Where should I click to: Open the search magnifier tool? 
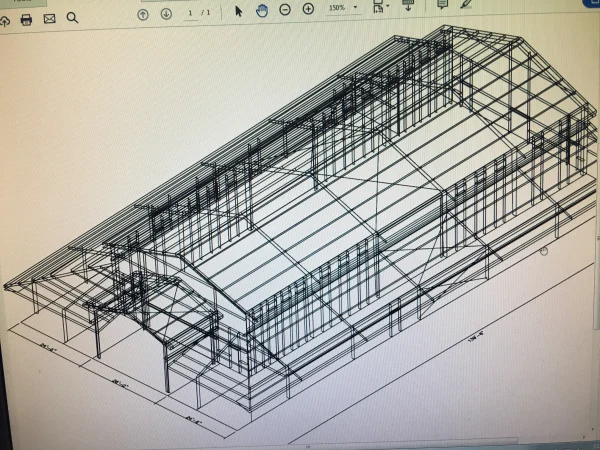(x=72, y=18)
